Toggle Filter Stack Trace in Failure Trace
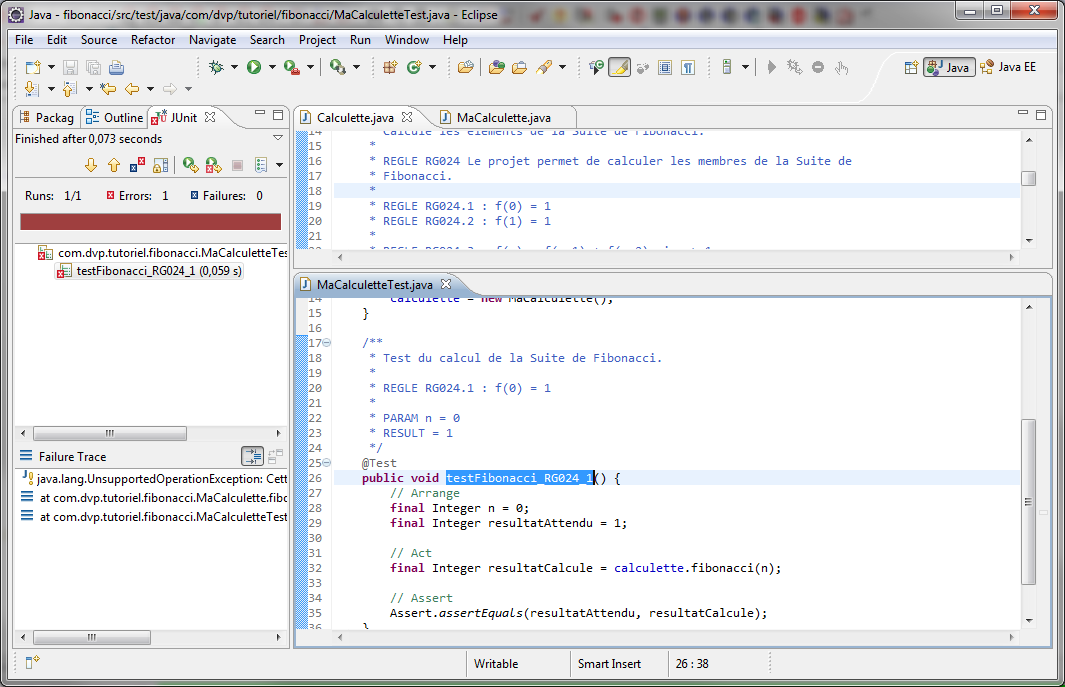The image size is (1065, 687). (253, 456)
